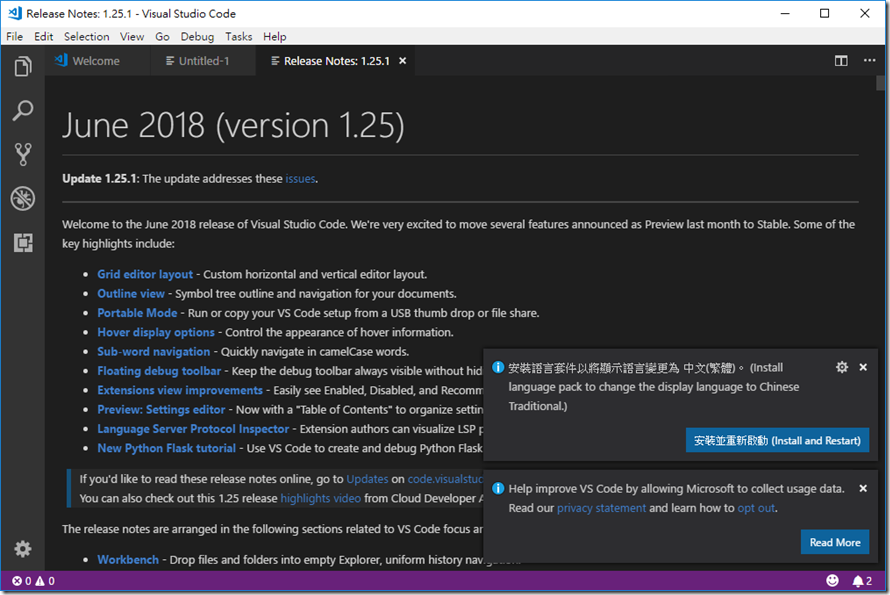Switch to the Welcome tab
The width and height of the screenshot is (890, 595).
coord(95,61)
